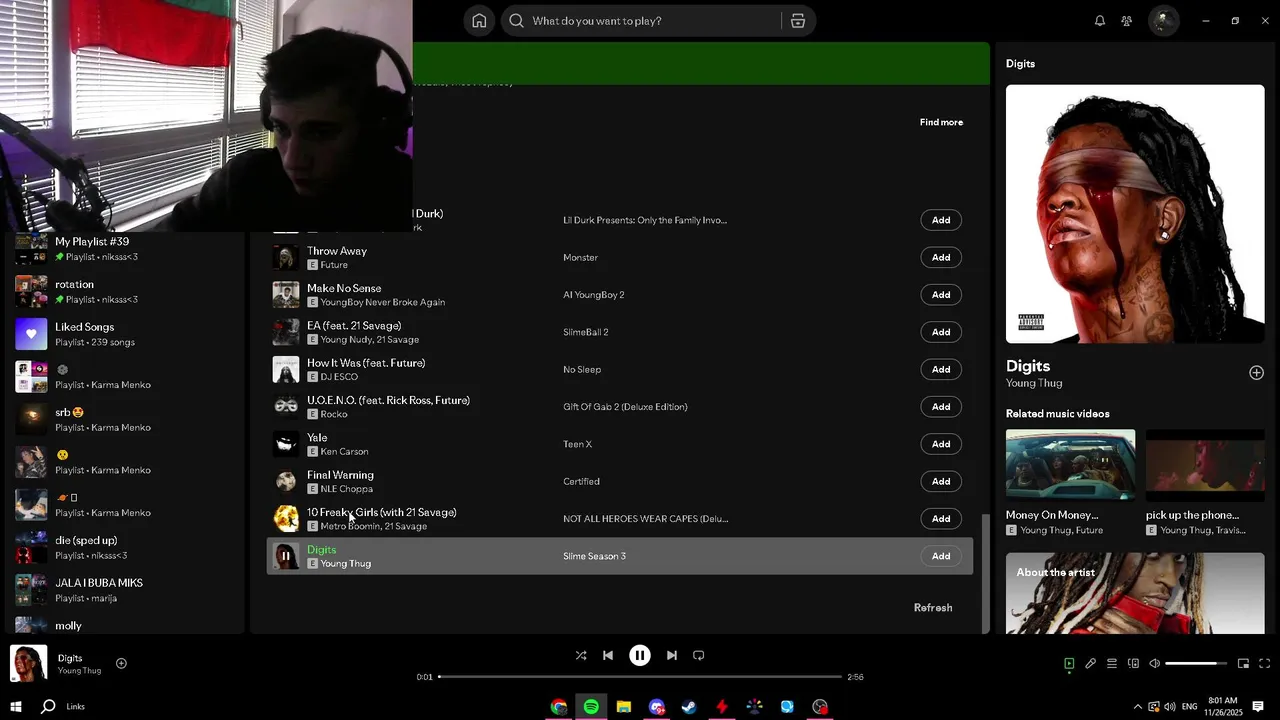Image resolution: width=1280 pixels, height=720 pixels.
Task: Open artist NLE Choppa link
Action: (346, 489)
